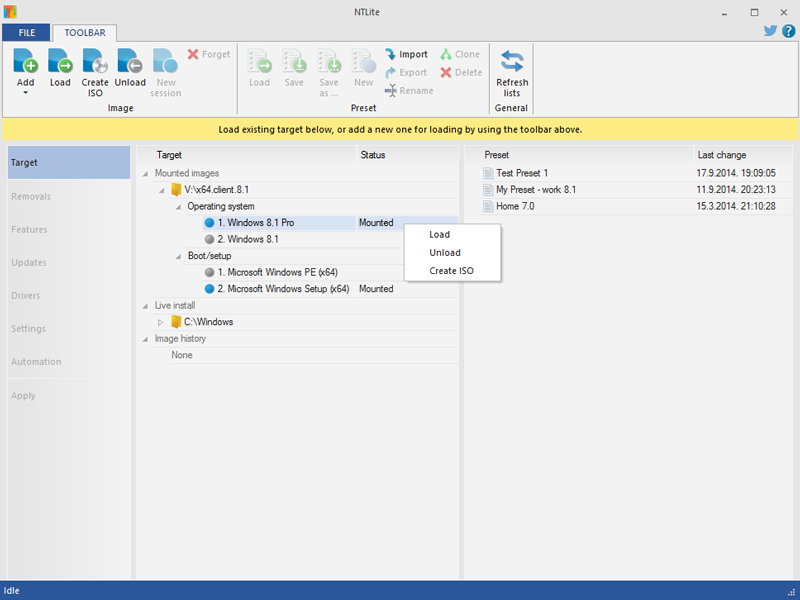Viewport: 800px width, 600px height.
Task: Click the Idle status bar text
Action: (11, 591)
